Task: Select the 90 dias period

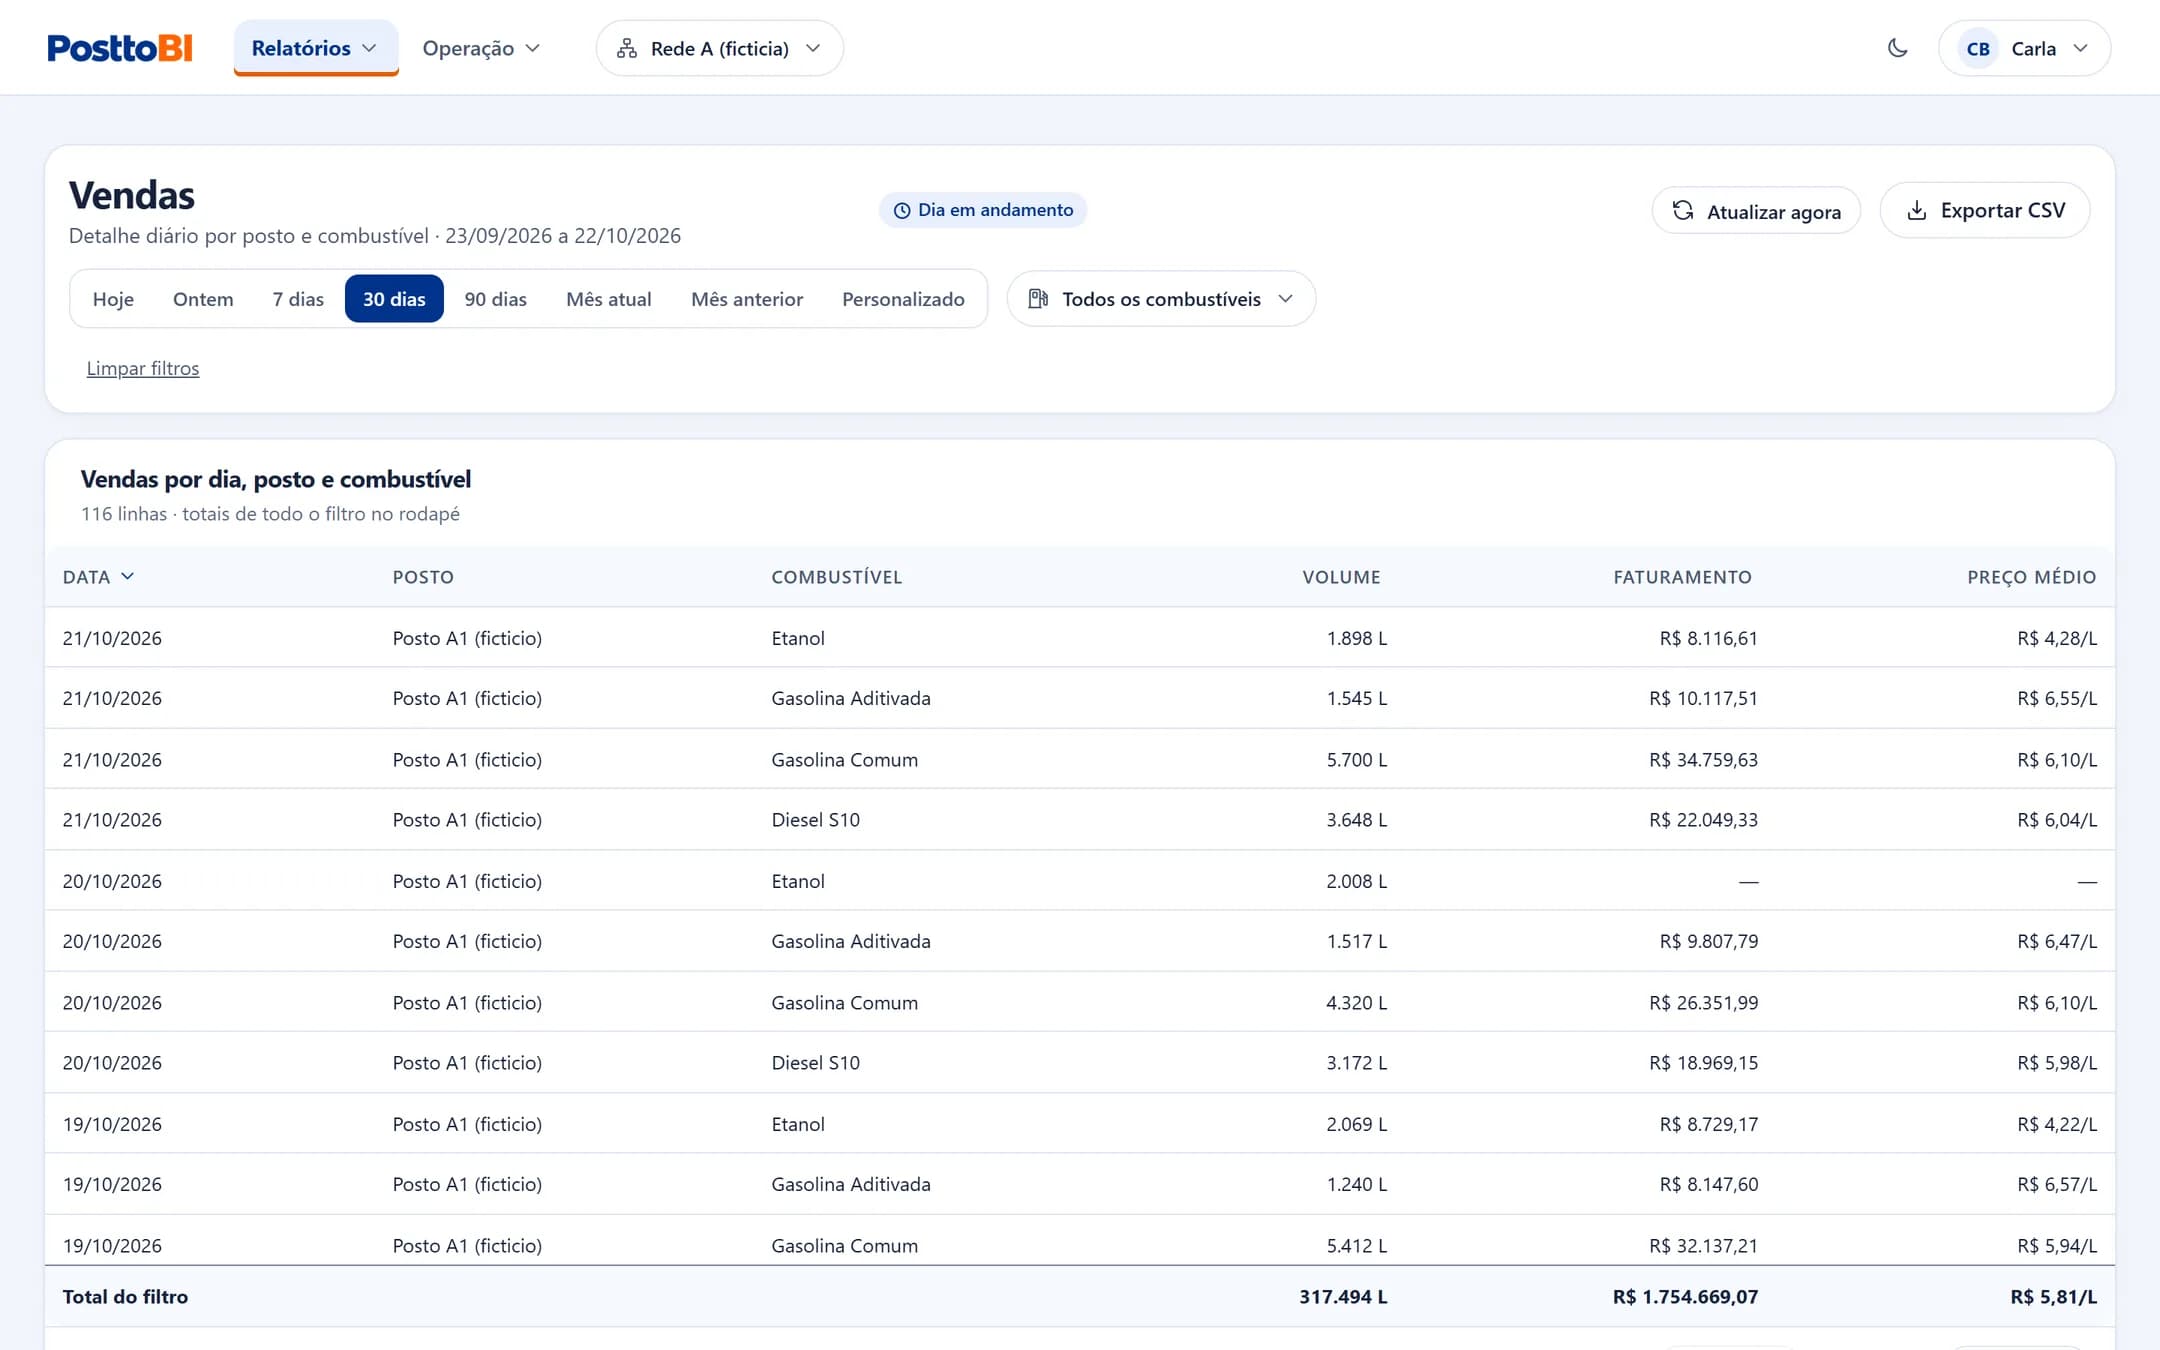Action: 495,299
